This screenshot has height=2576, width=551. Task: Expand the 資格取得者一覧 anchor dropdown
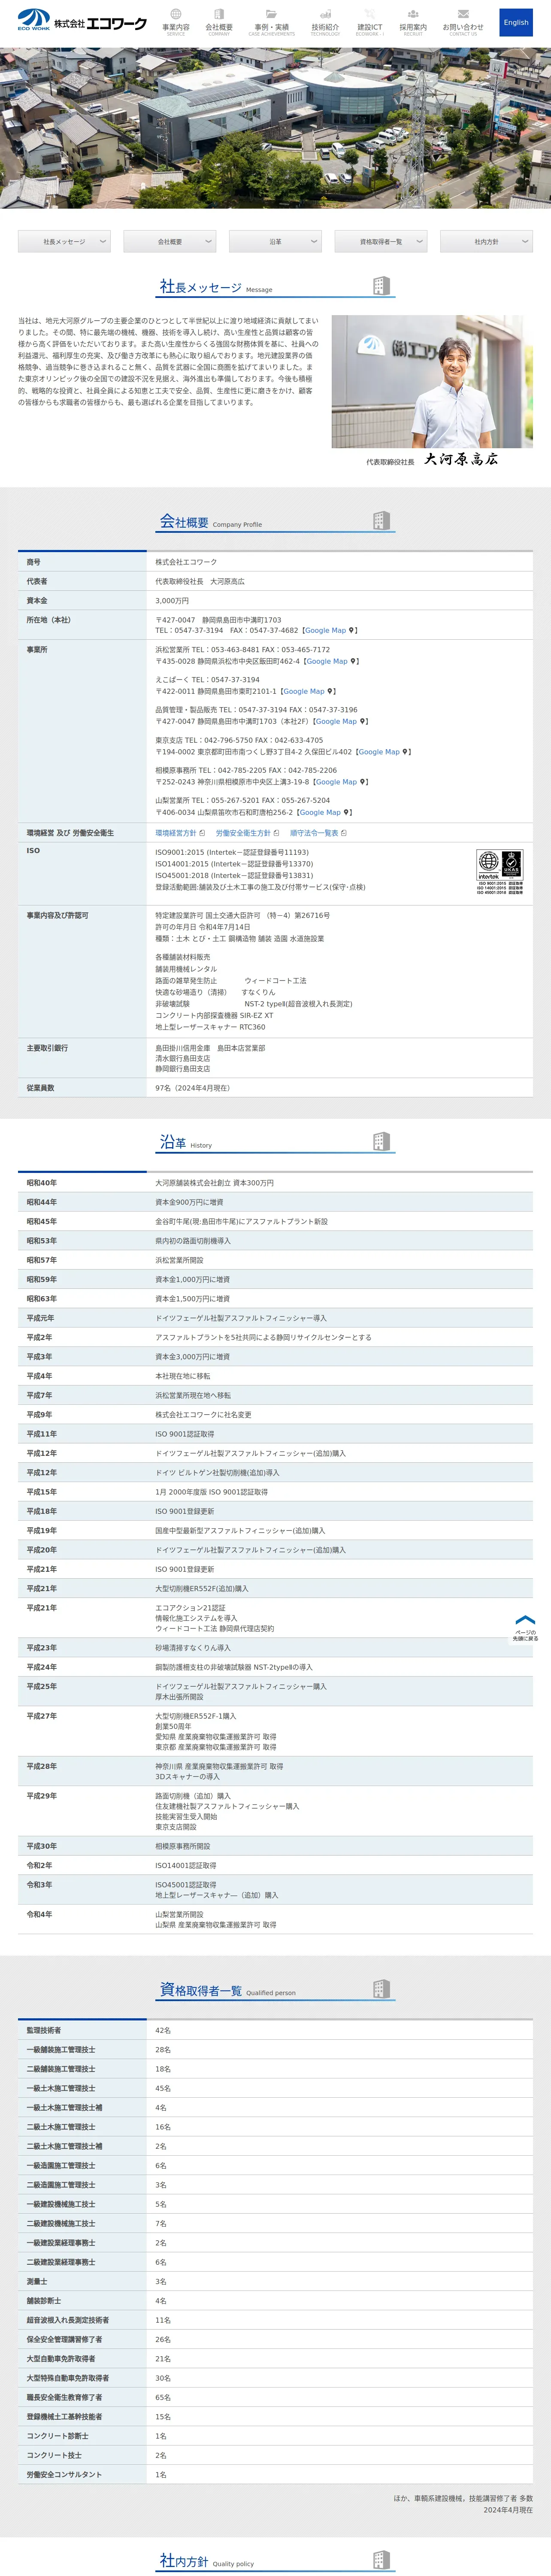381,241
